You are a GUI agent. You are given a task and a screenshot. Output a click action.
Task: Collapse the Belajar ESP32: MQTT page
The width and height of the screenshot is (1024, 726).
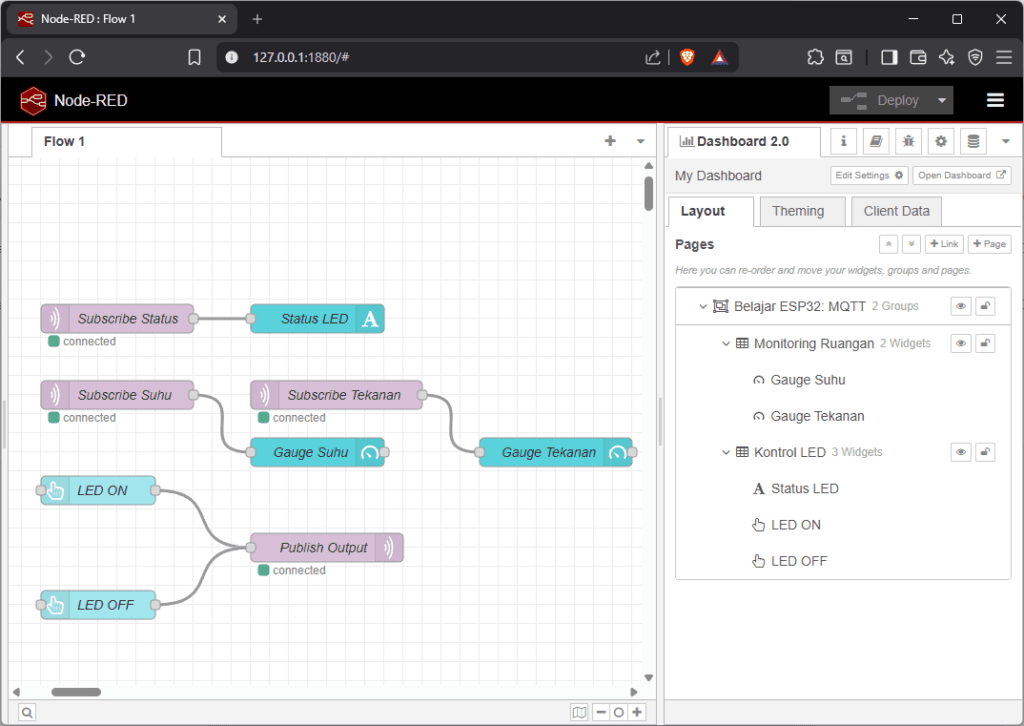coord(703,306)
